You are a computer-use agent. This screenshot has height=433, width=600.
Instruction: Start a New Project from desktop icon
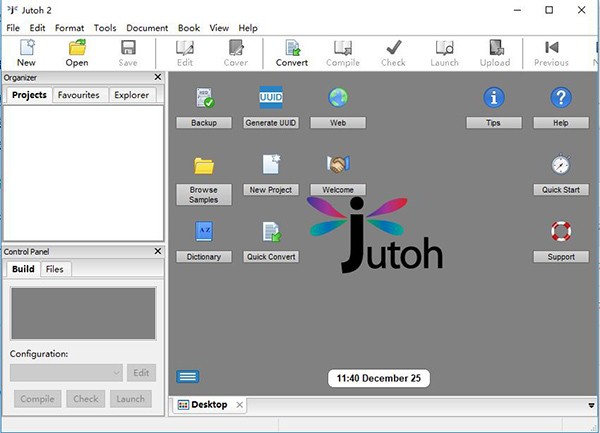pyautogui.click(x=271, y=165)
